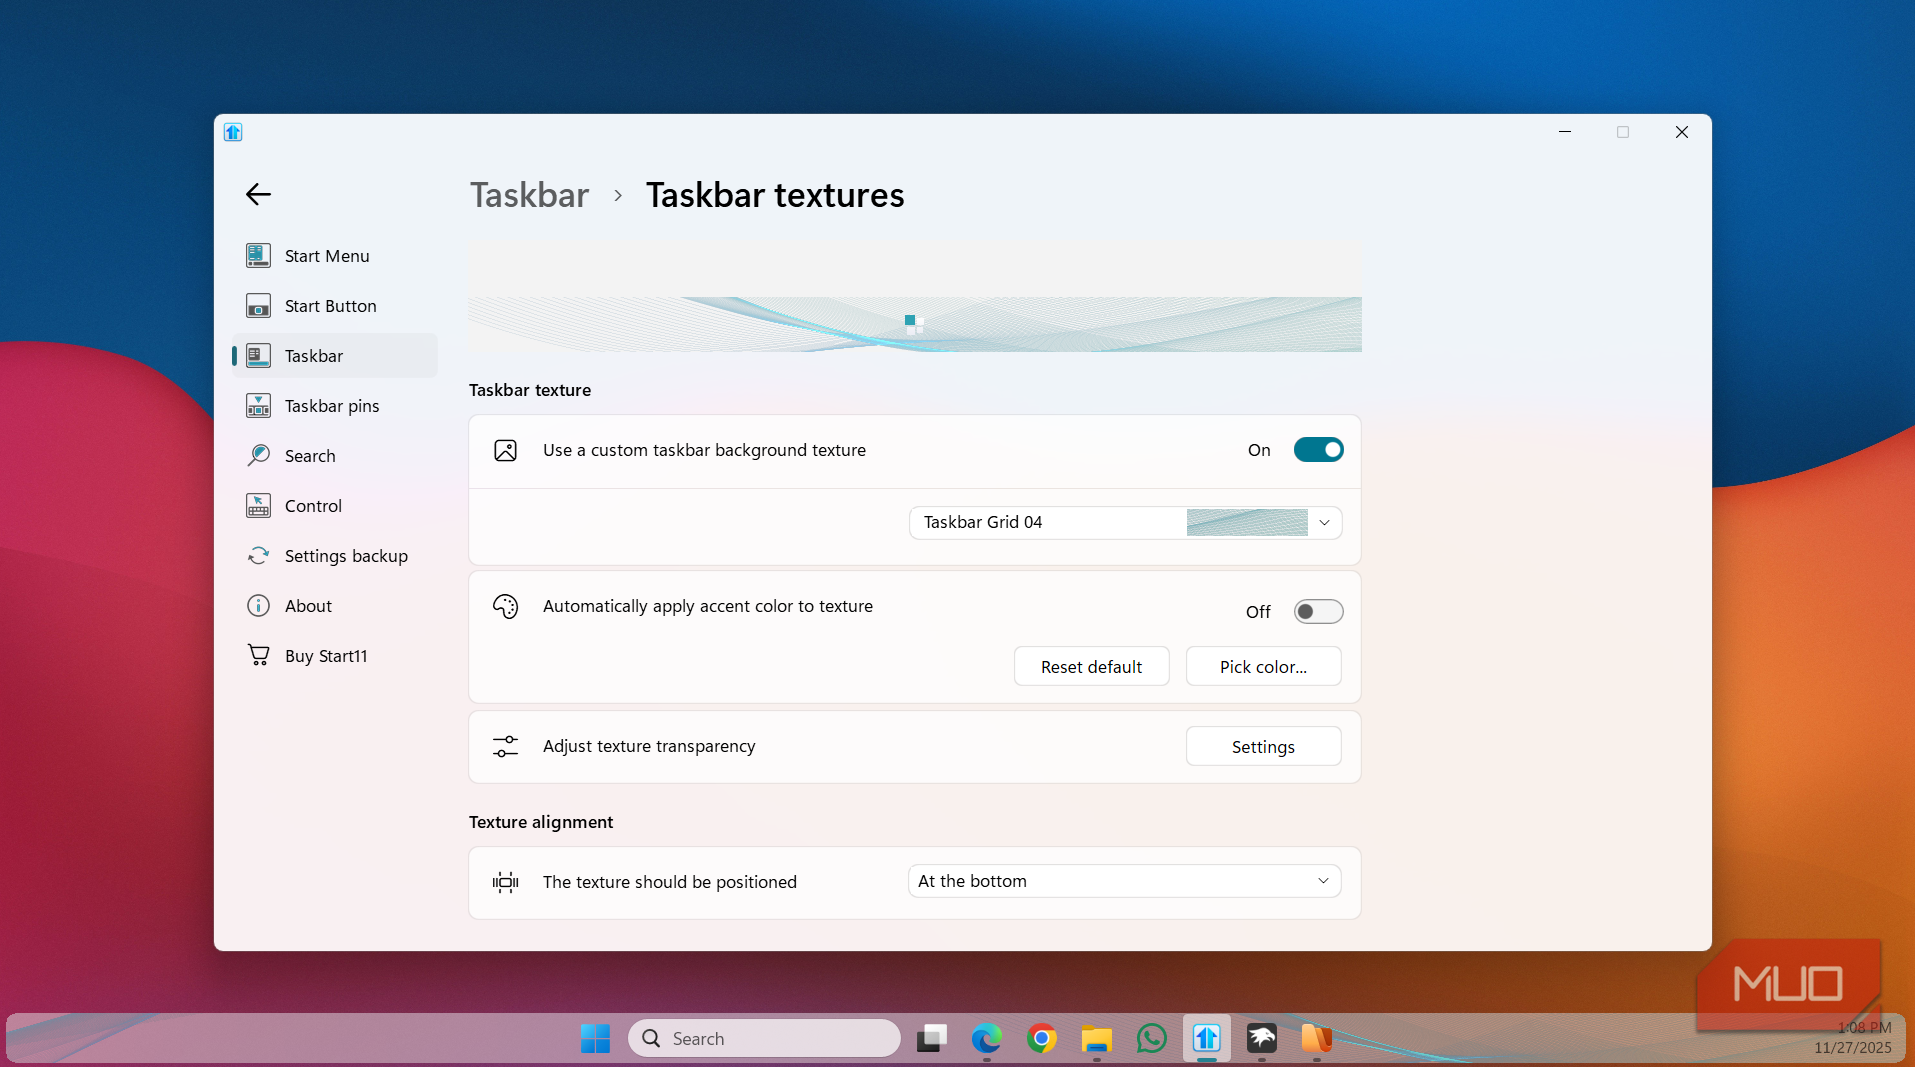Click the back arrow icon

point(258,194)
